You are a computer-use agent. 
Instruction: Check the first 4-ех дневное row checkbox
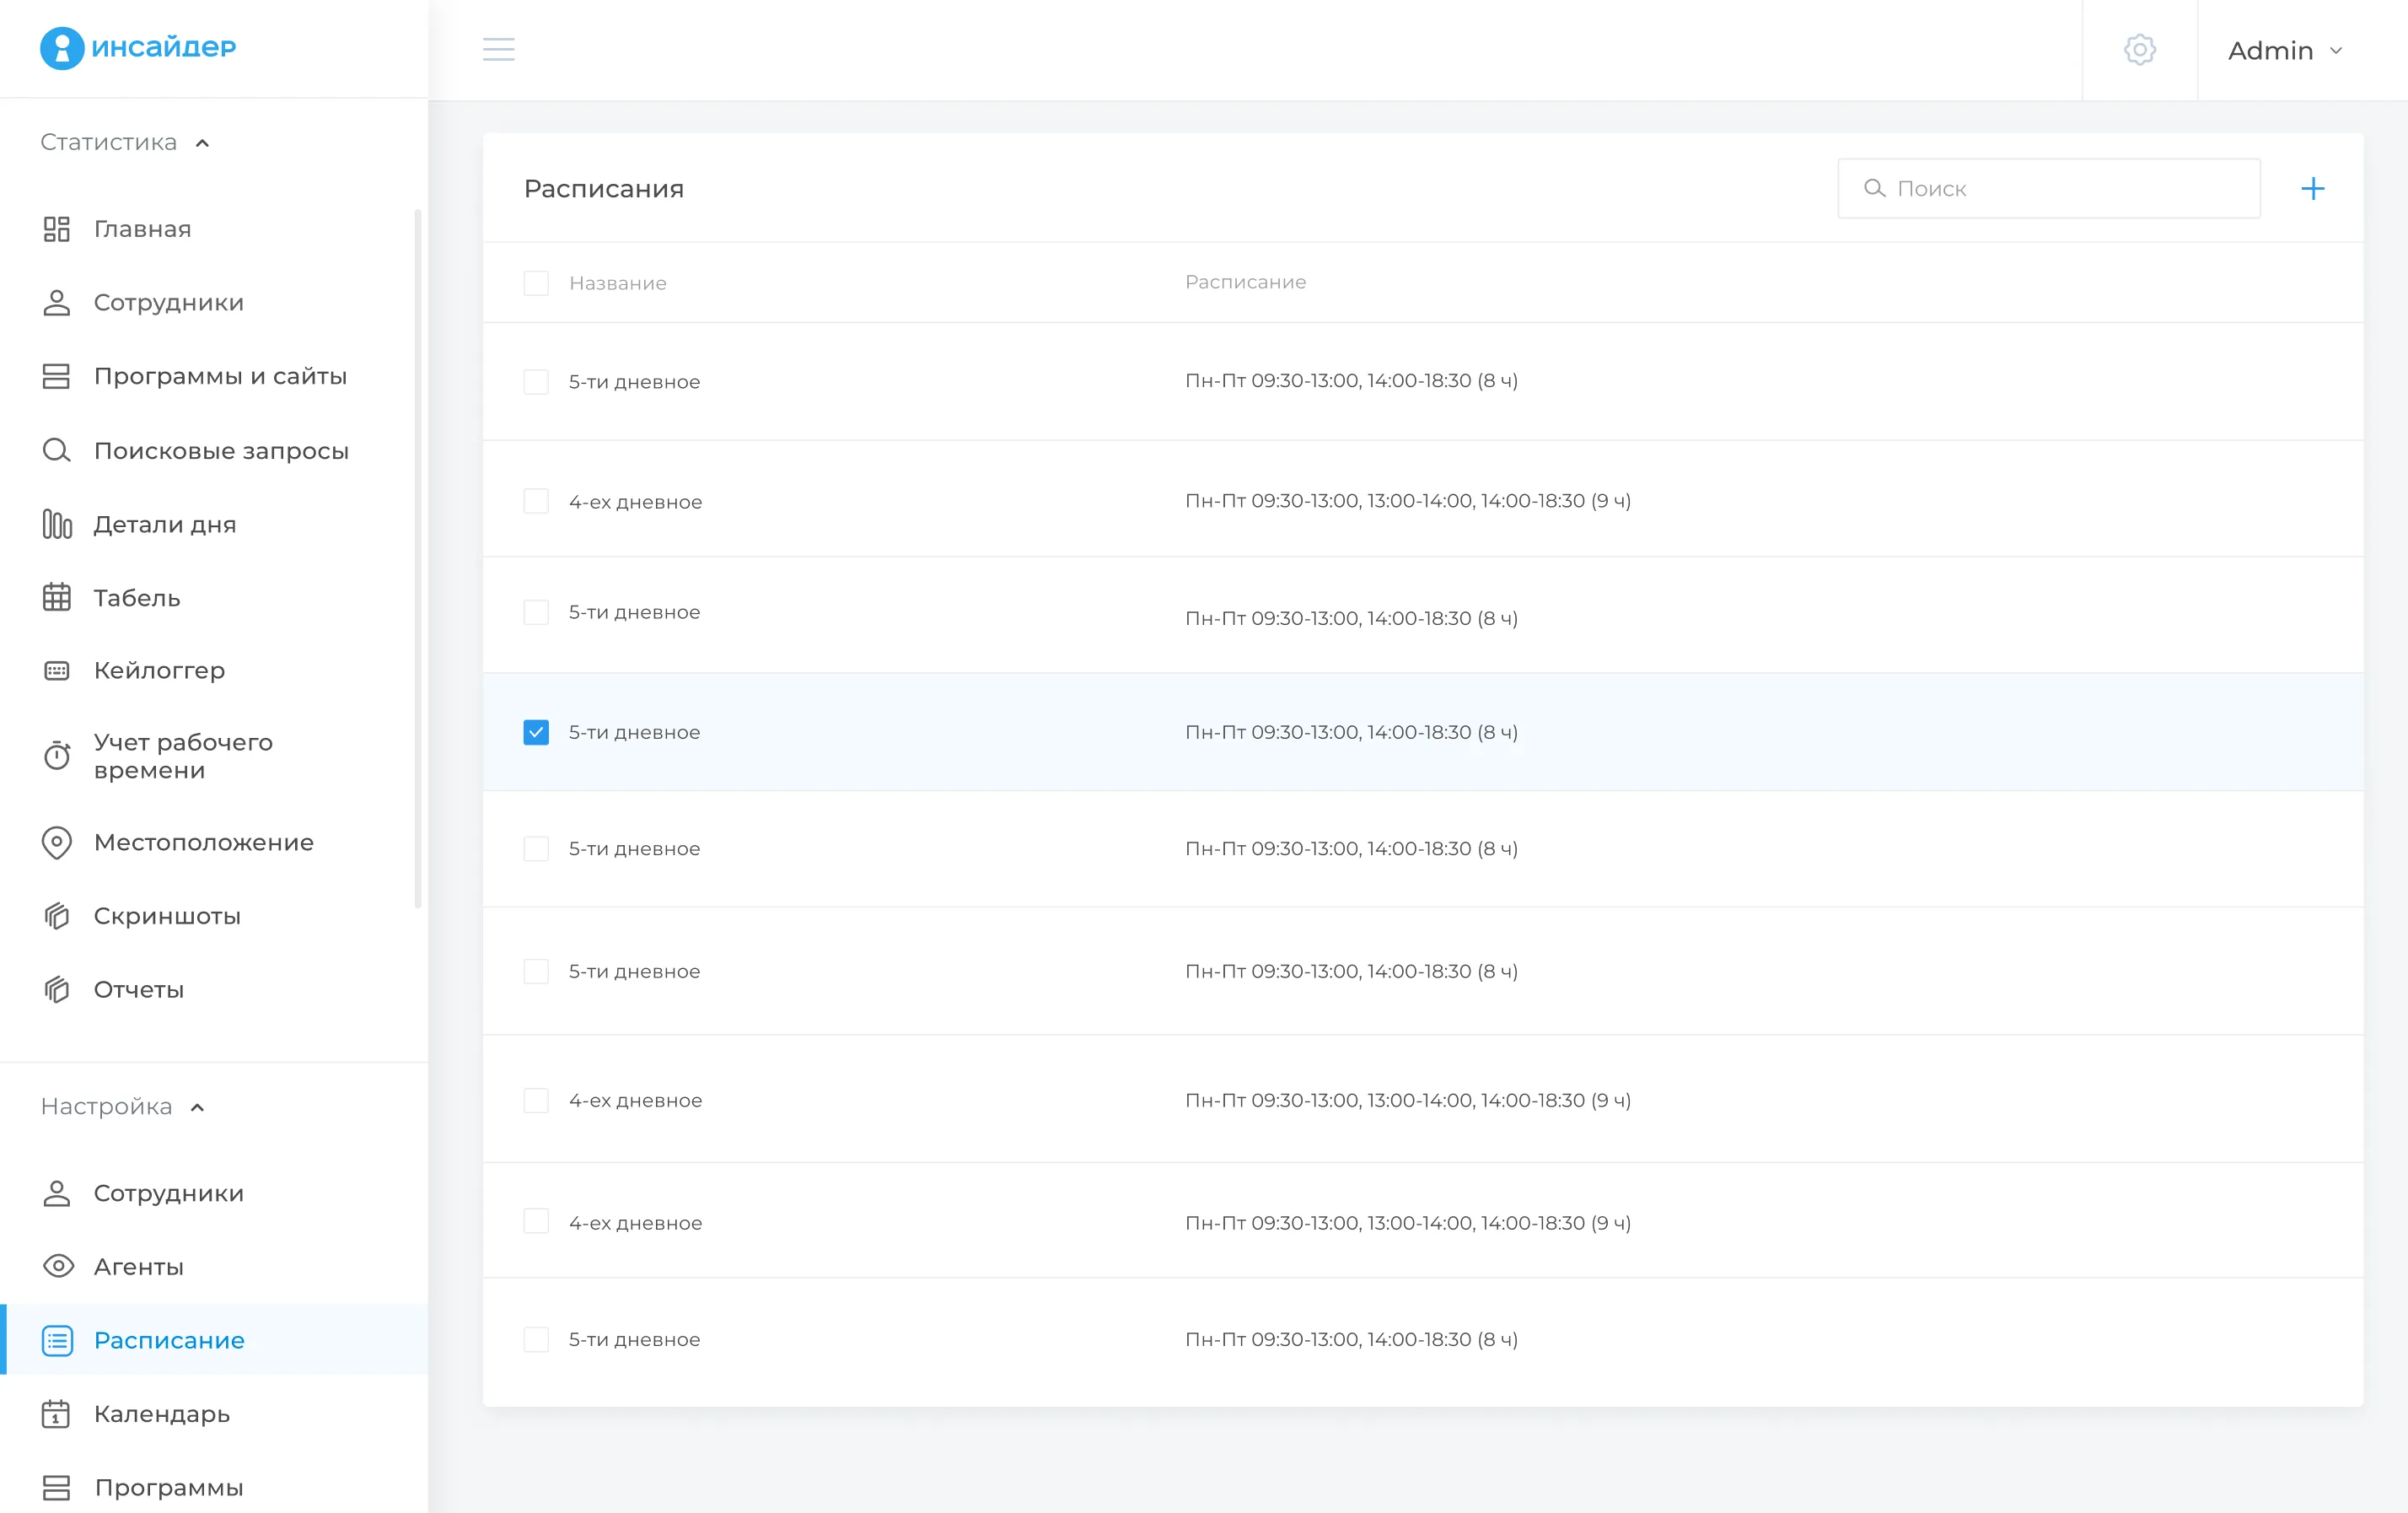[x=536, y=501]
